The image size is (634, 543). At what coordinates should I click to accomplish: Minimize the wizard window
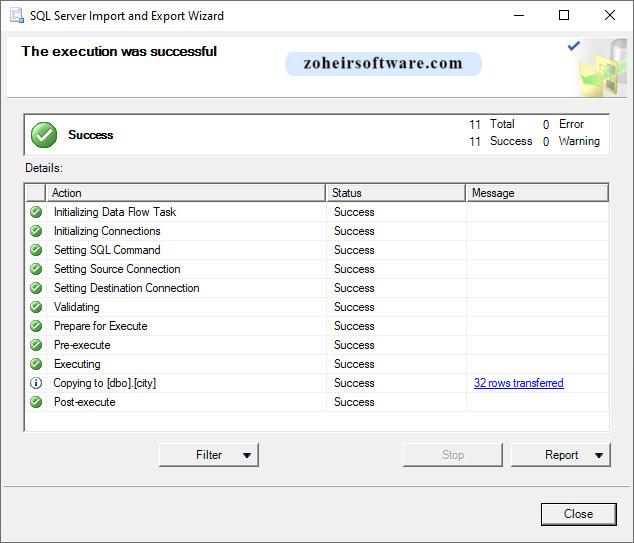(x=519, y=15)
